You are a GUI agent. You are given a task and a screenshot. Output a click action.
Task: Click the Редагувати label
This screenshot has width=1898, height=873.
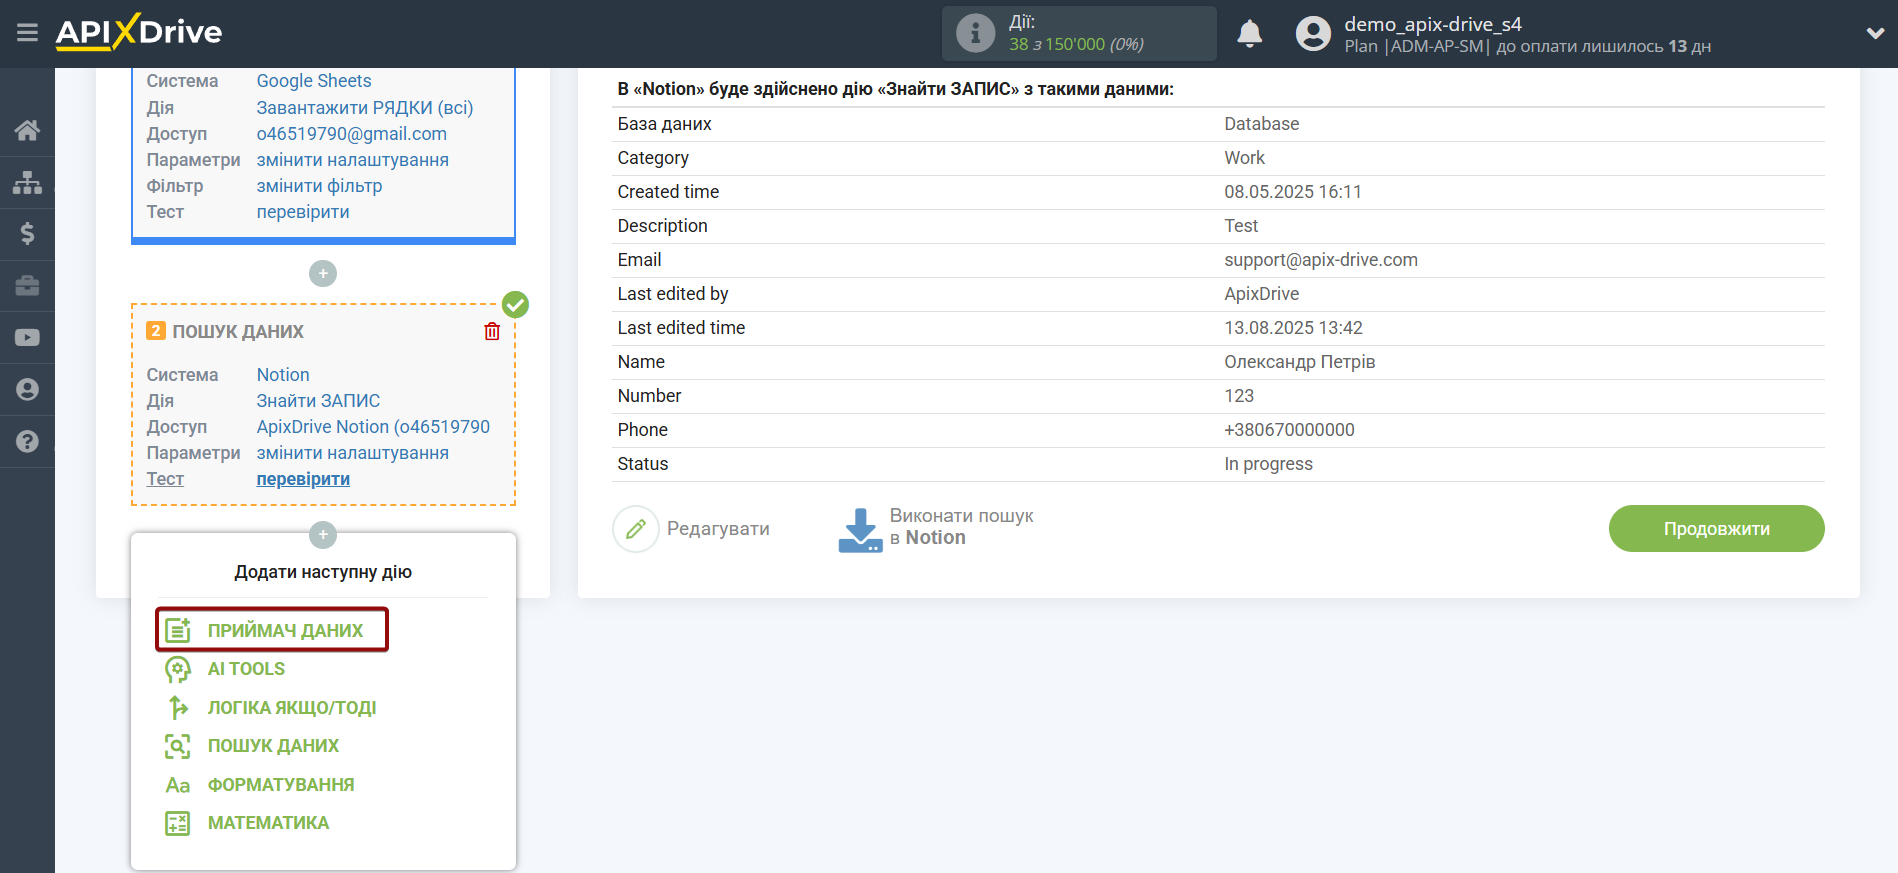click(718, 529)
